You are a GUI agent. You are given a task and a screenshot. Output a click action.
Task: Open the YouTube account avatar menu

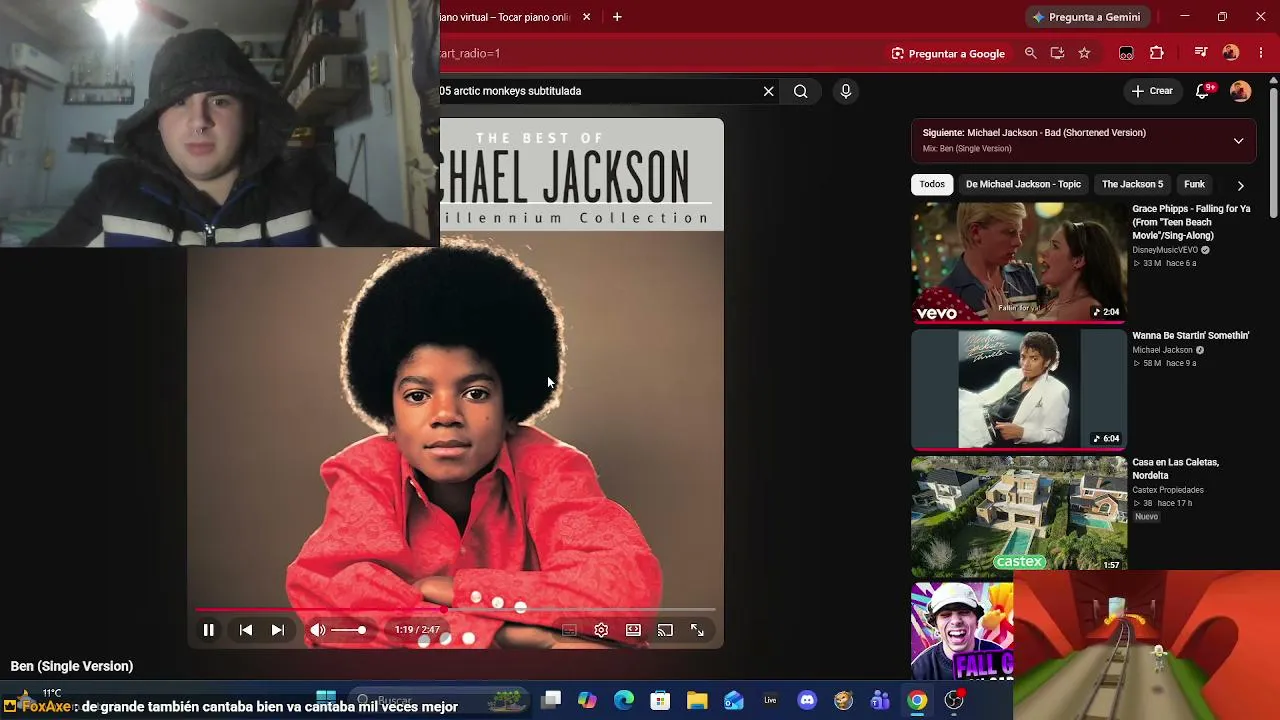(x=1241, y=91)
